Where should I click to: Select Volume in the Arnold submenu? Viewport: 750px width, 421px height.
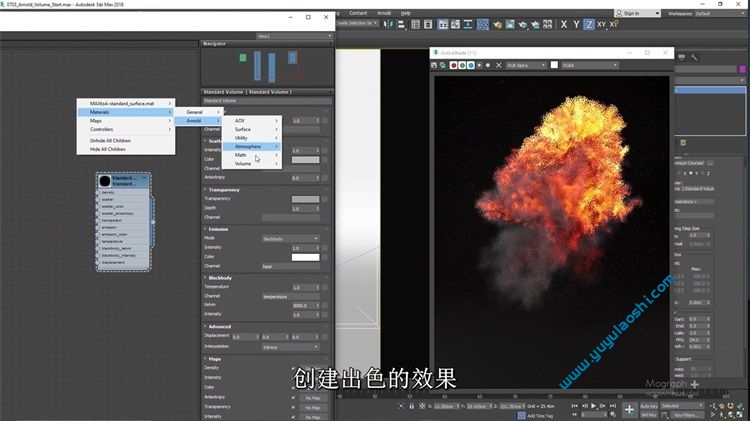pyautogui.click(x=252, y=164)
